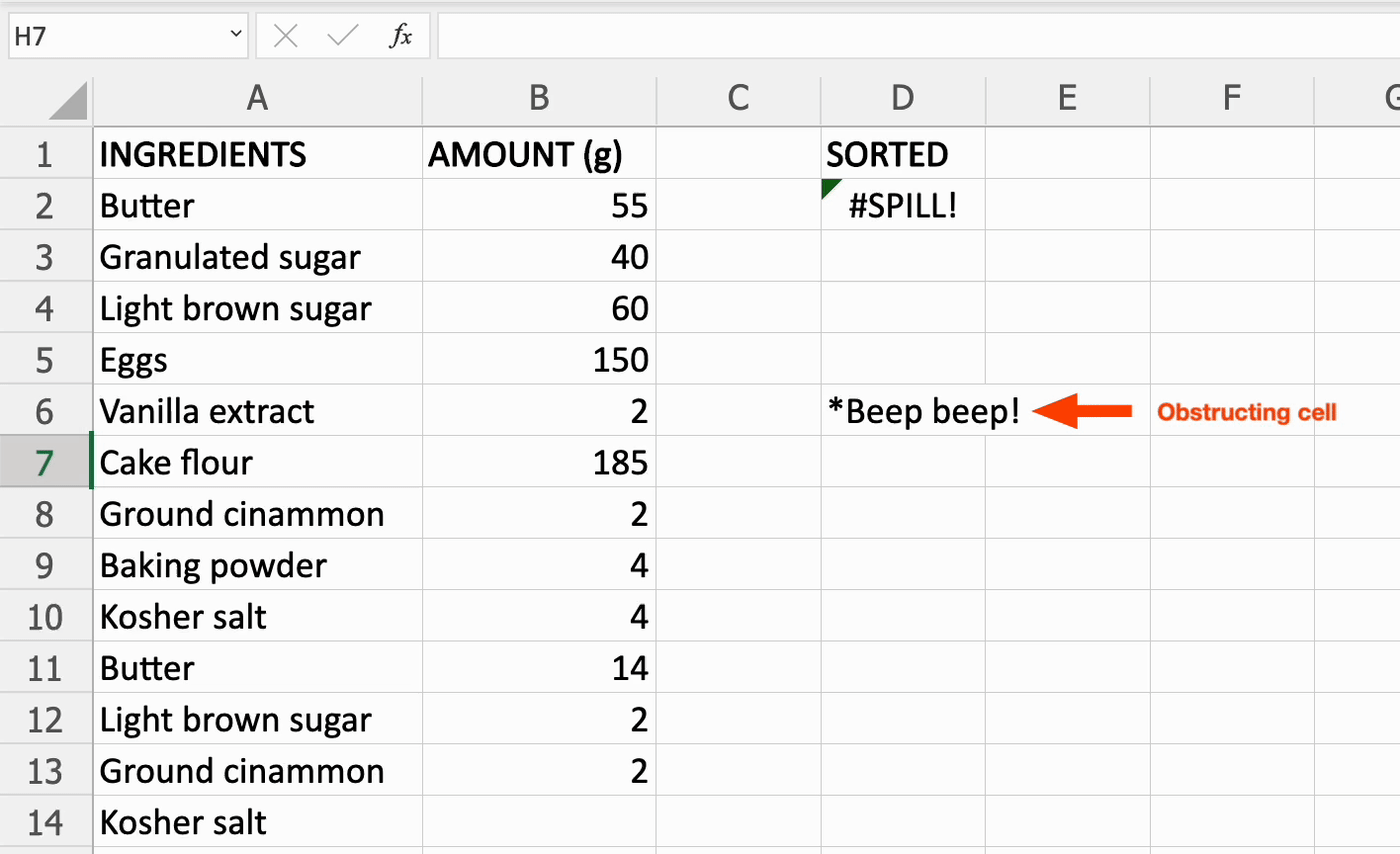Click the AMOUNT (g) header cell
The width and height of the screenshot is (1400, 854).
click(x=539, y=154)
